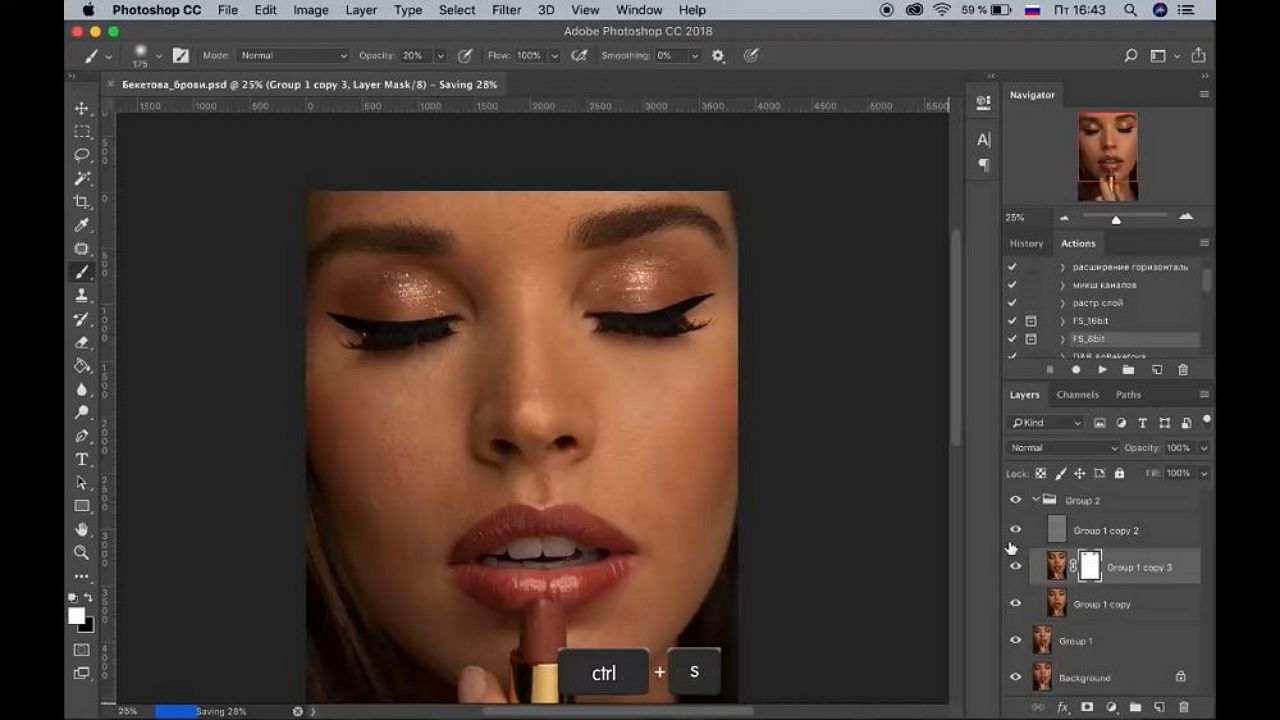
Task: Toggle visibility of Group 2 folder
Action: point(1015,500)
